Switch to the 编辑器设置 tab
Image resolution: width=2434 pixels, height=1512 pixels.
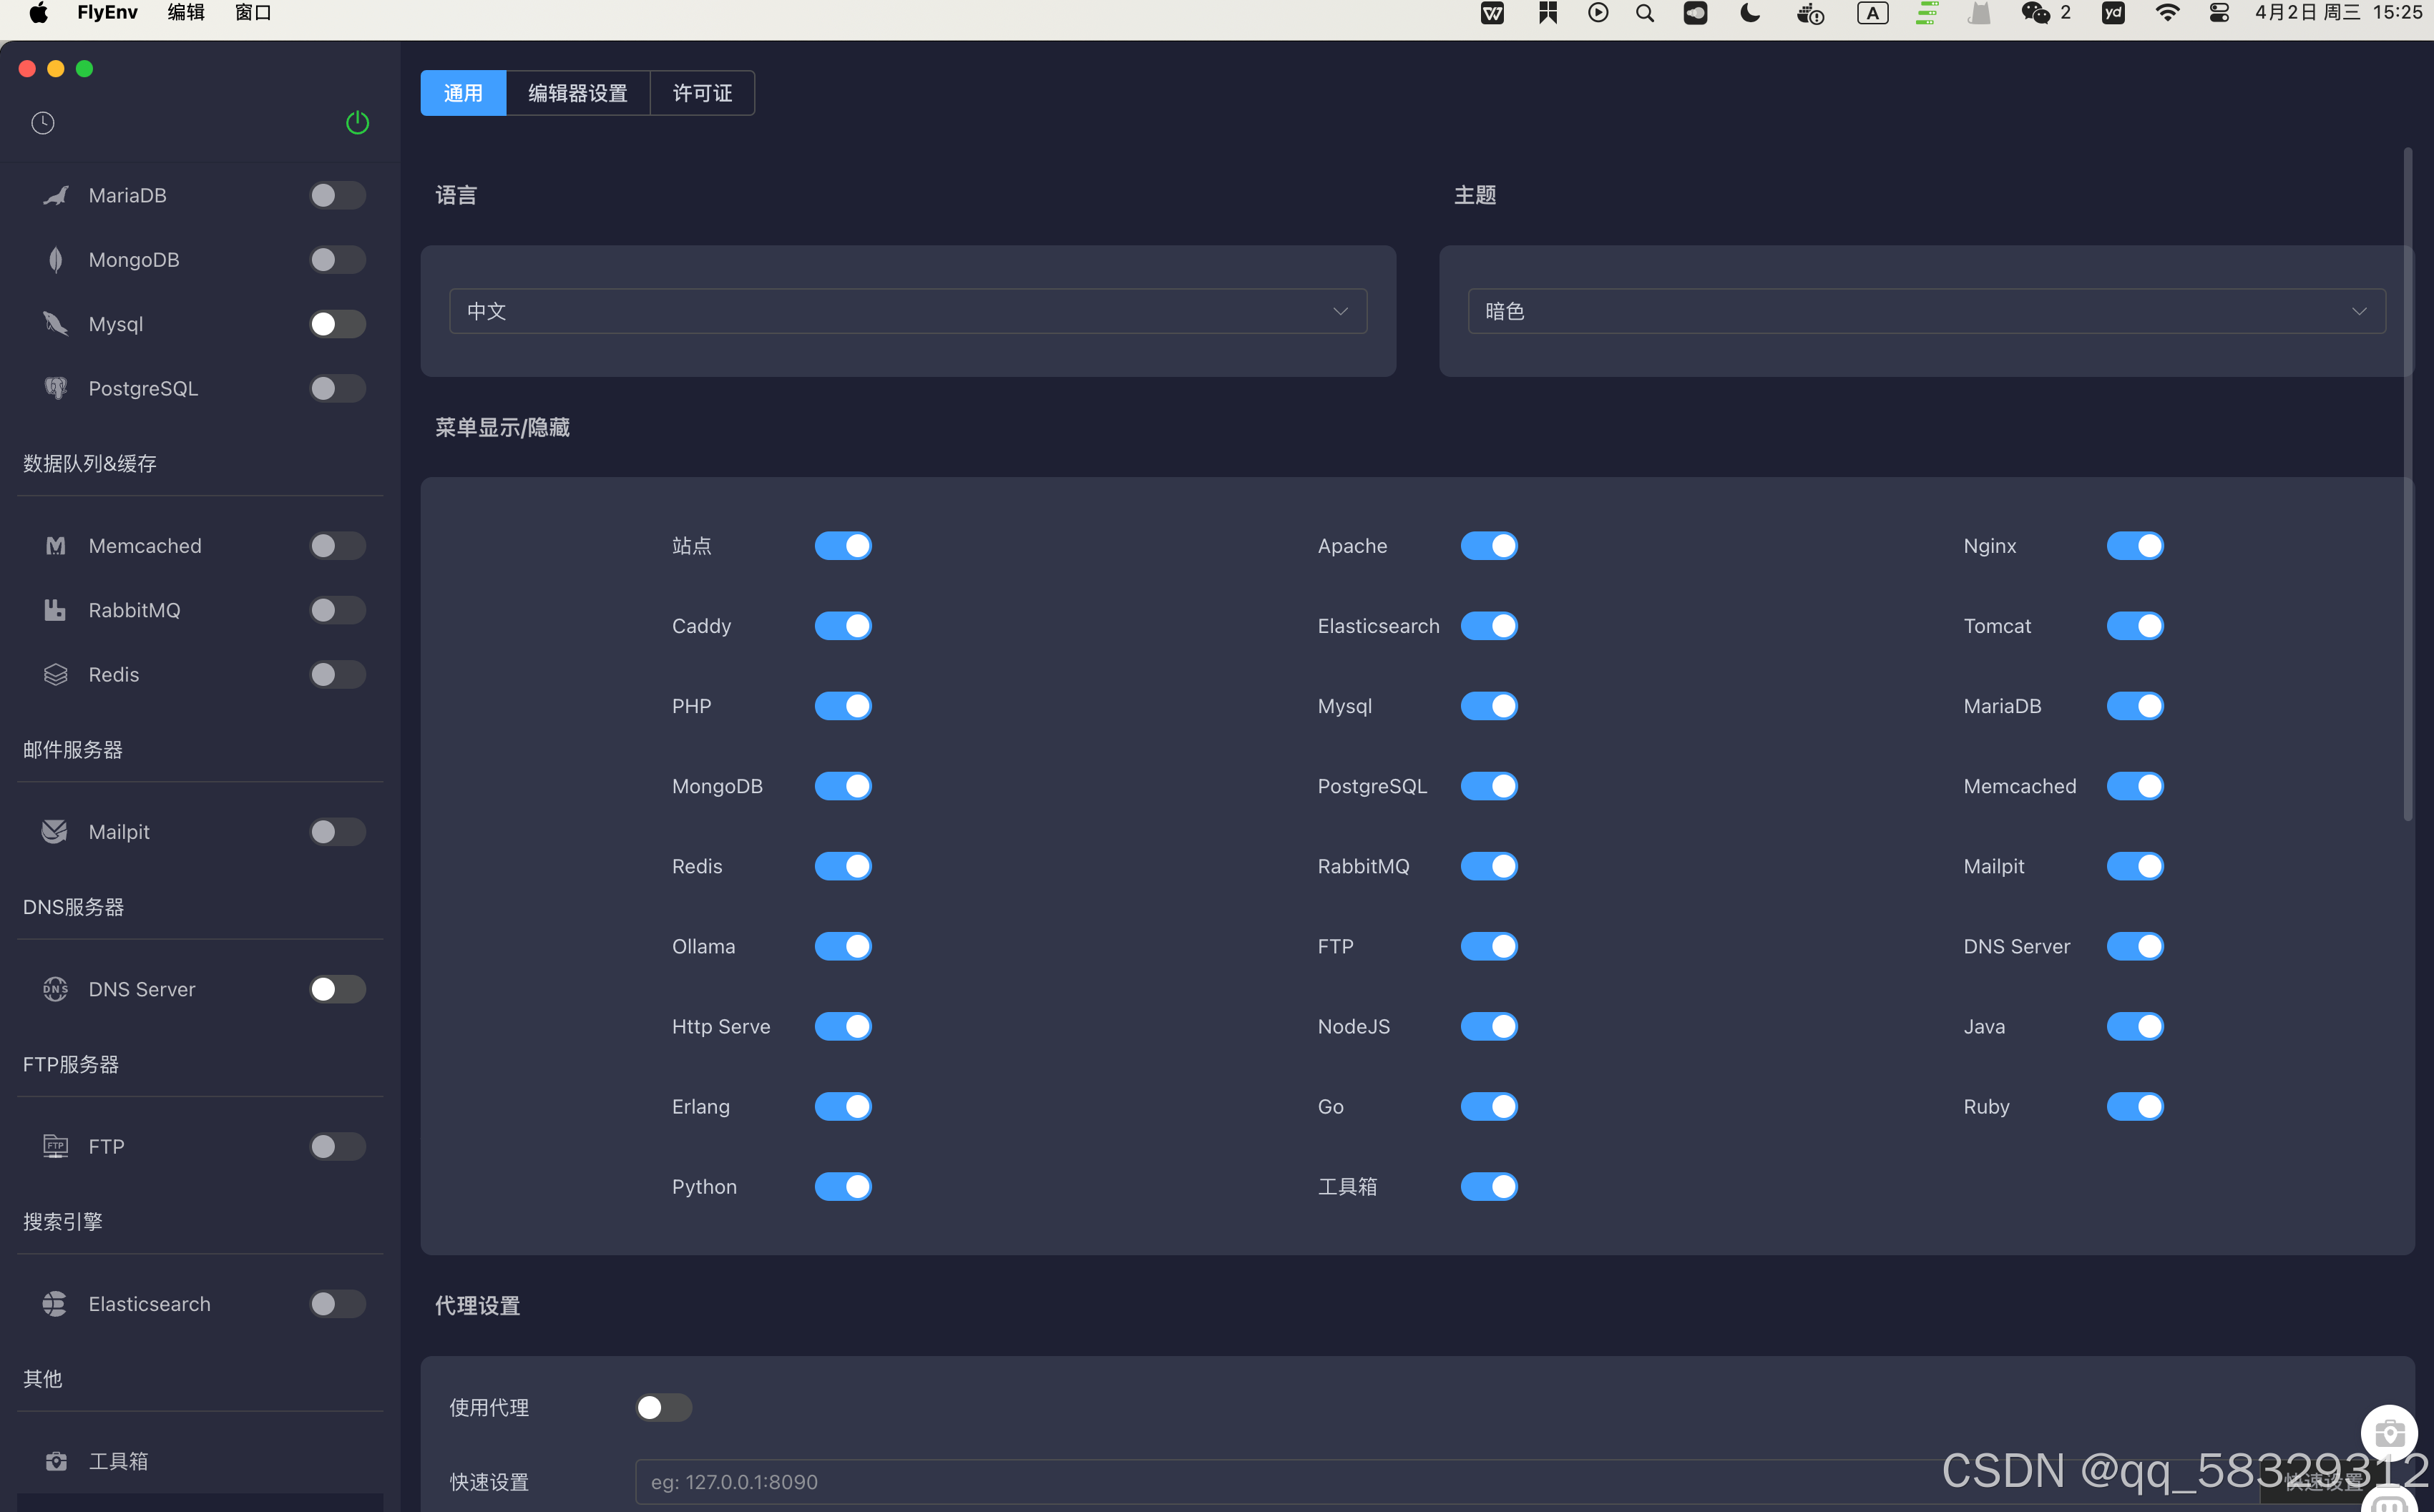(x=577, y=93)
